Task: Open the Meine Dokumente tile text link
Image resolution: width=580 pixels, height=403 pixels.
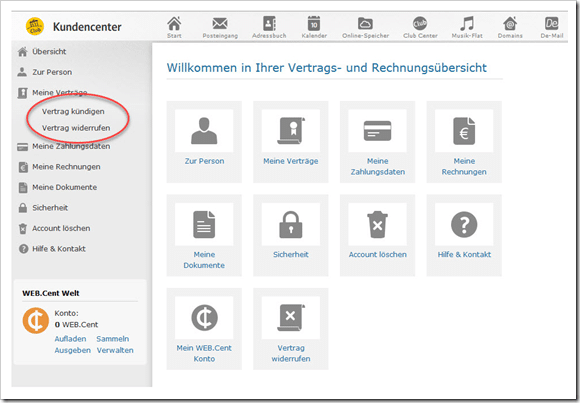Action: click(x=204, y=260)
